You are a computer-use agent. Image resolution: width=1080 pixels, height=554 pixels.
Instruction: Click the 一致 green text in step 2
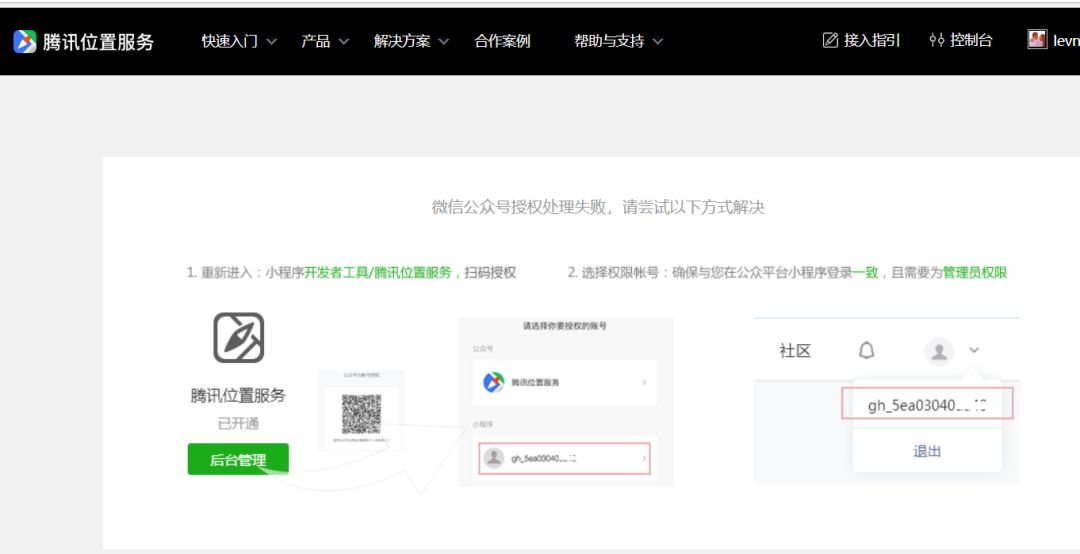[x=866, y=272]
